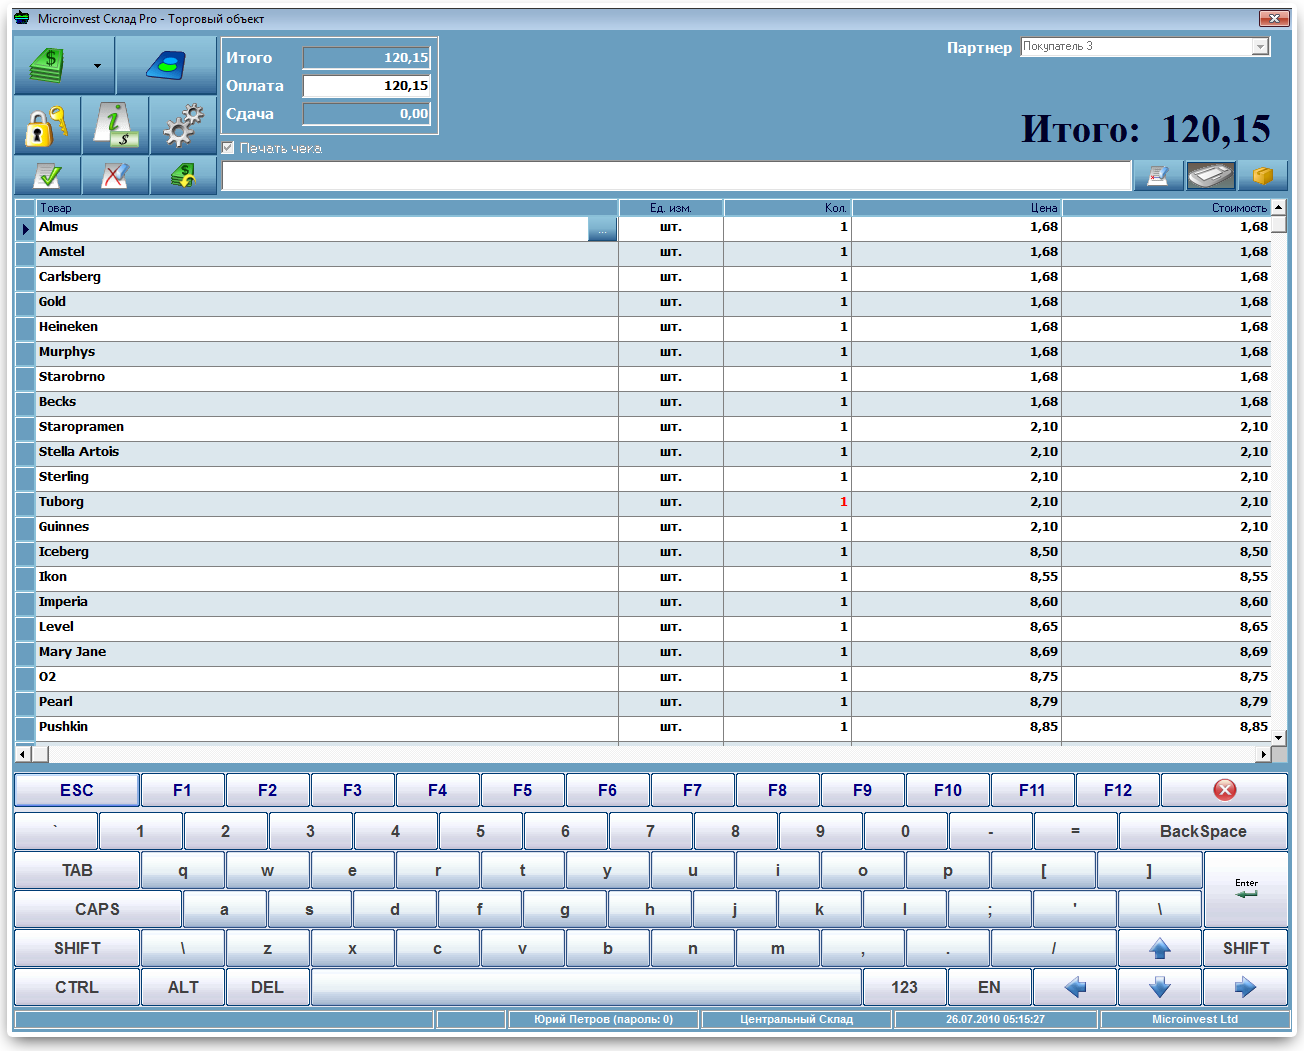Click the 5 number key
The image size is (1304, 1051).
480,831
